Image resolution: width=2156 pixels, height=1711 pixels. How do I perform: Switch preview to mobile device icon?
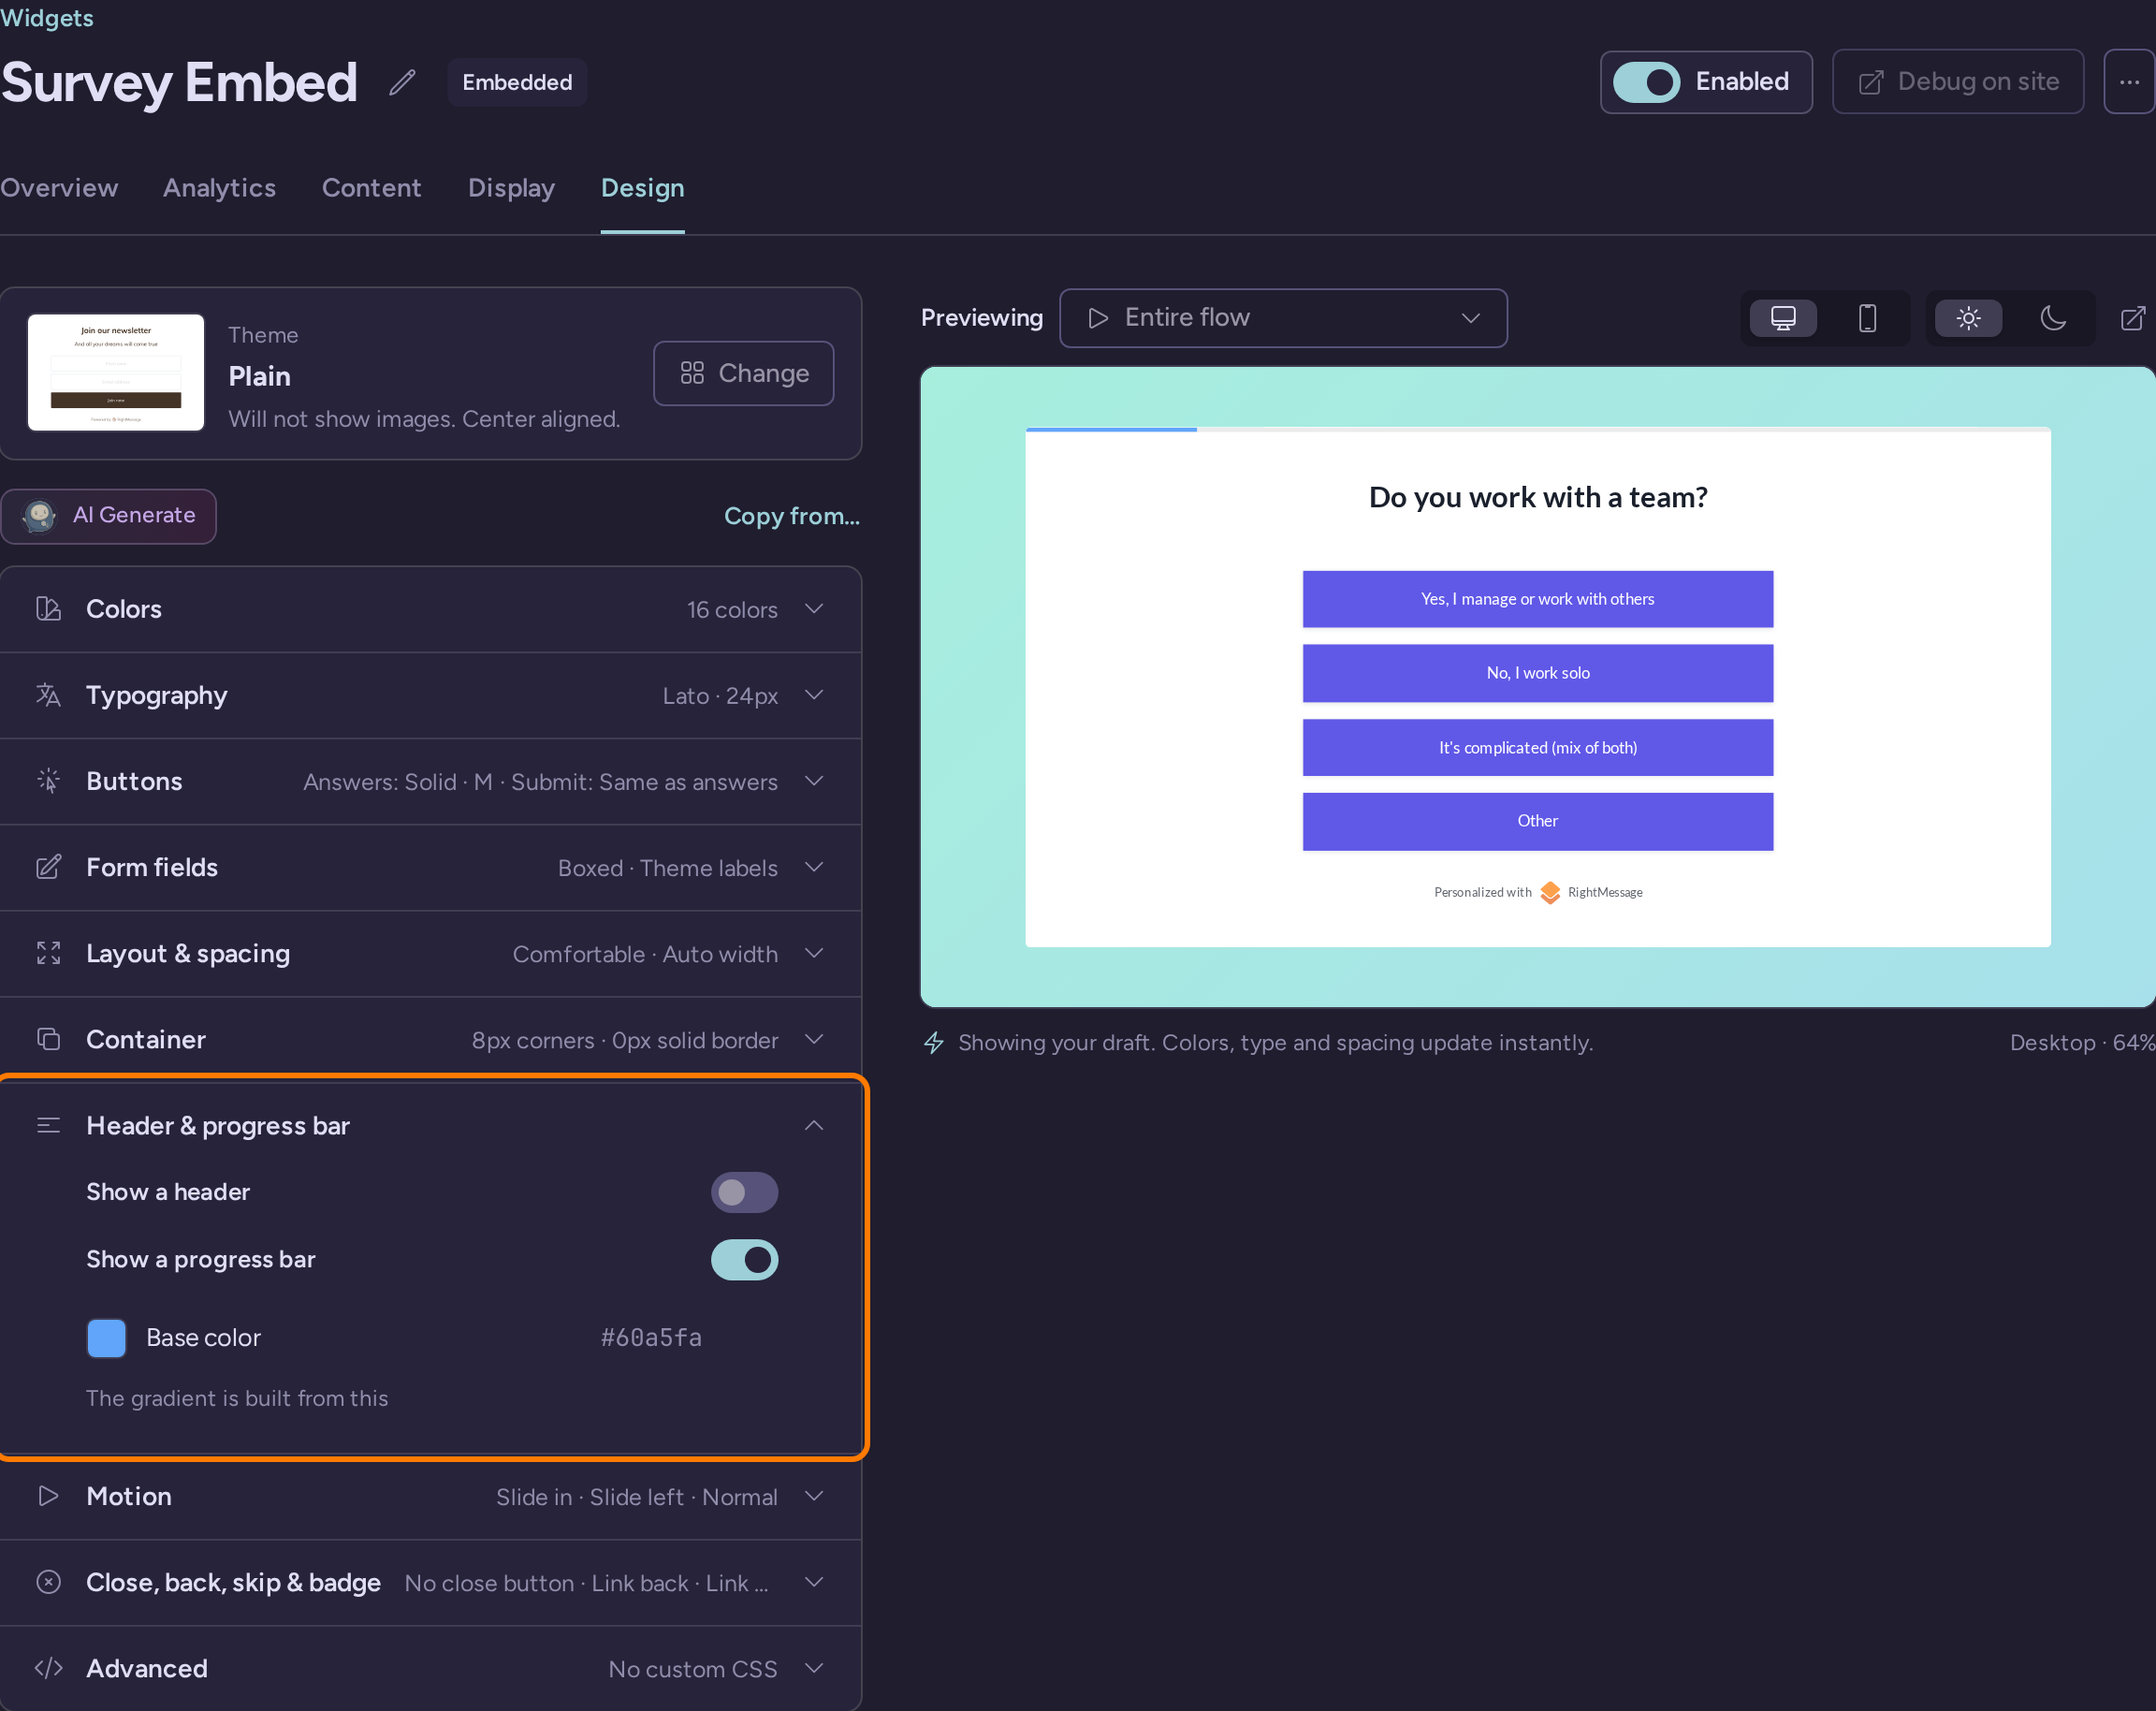(x=1867, y=318)
